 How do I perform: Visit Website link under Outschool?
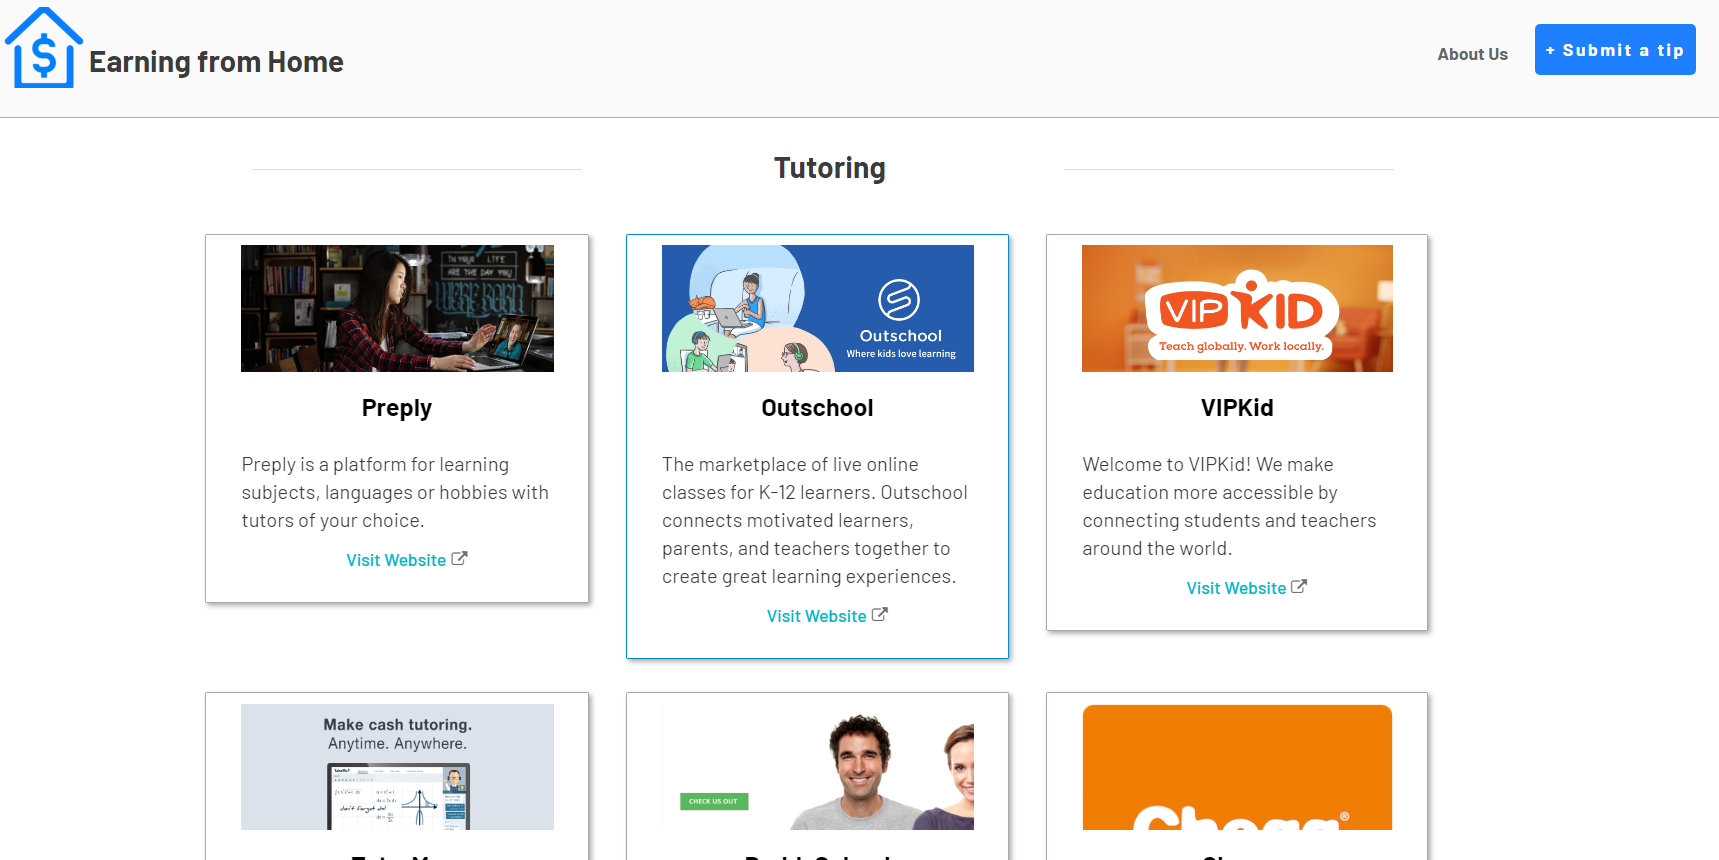click(x=817, y=616)
